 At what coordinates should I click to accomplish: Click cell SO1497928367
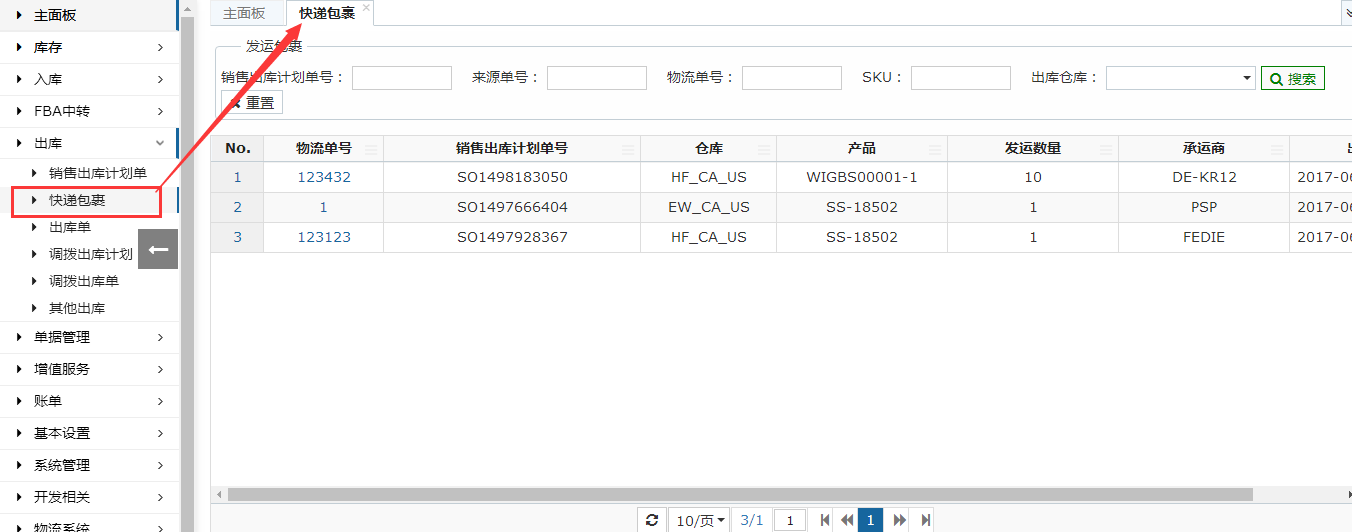(x=512, y=237)
